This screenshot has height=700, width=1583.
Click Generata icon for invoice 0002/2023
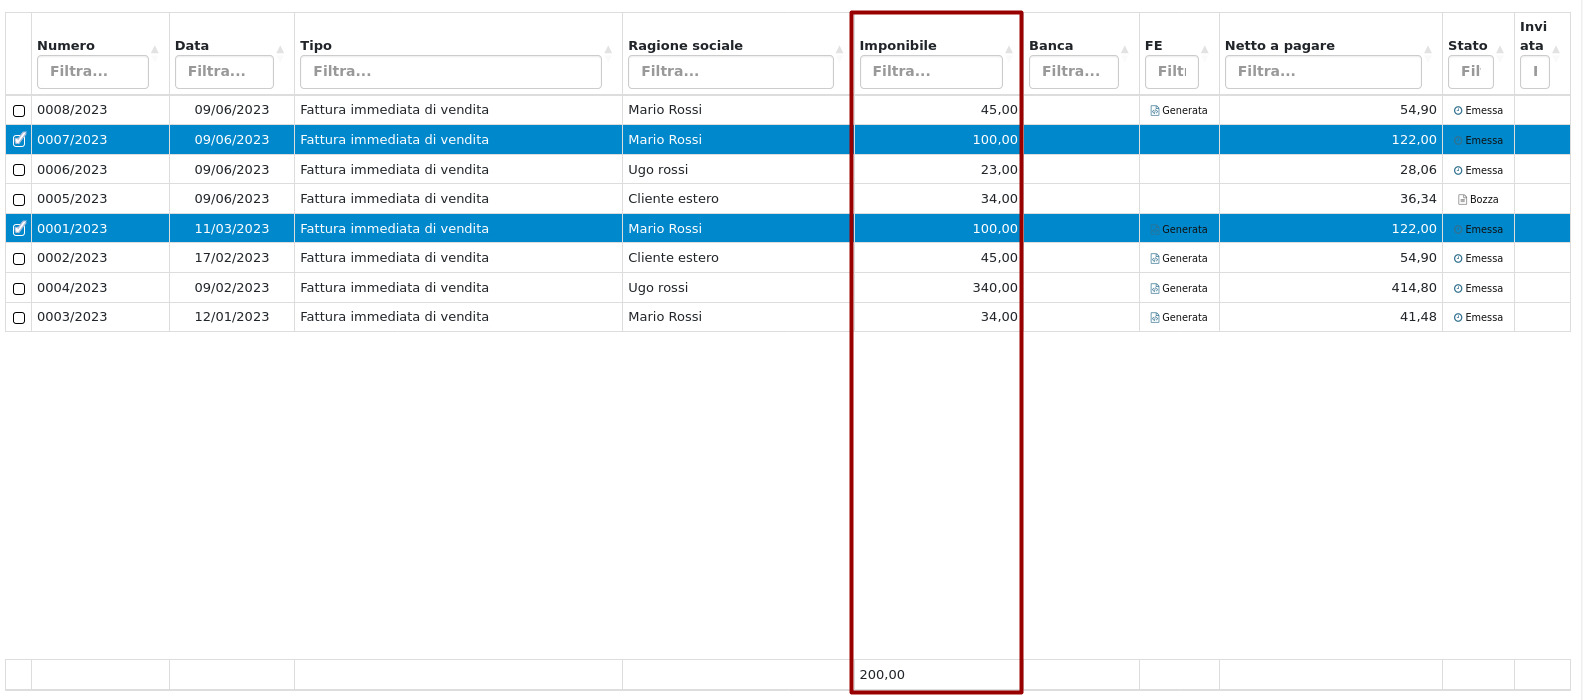tap(1155, 259)
